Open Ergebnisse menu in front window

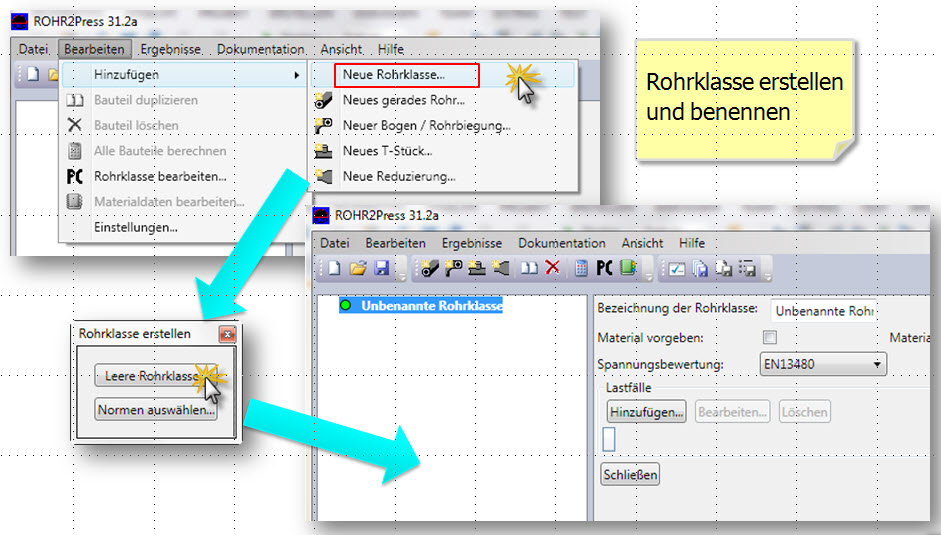click(472, 243)
